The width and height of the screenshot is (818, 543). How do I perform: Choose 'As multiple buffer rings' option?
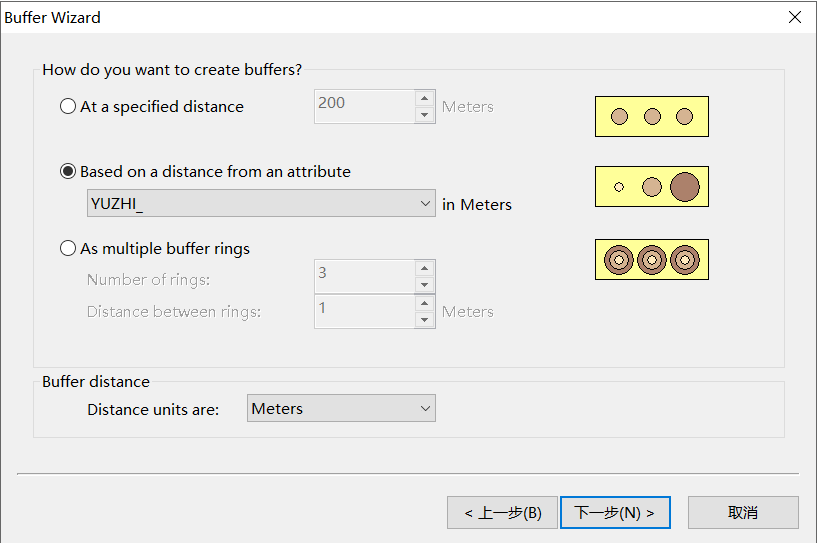click(68, 248)
